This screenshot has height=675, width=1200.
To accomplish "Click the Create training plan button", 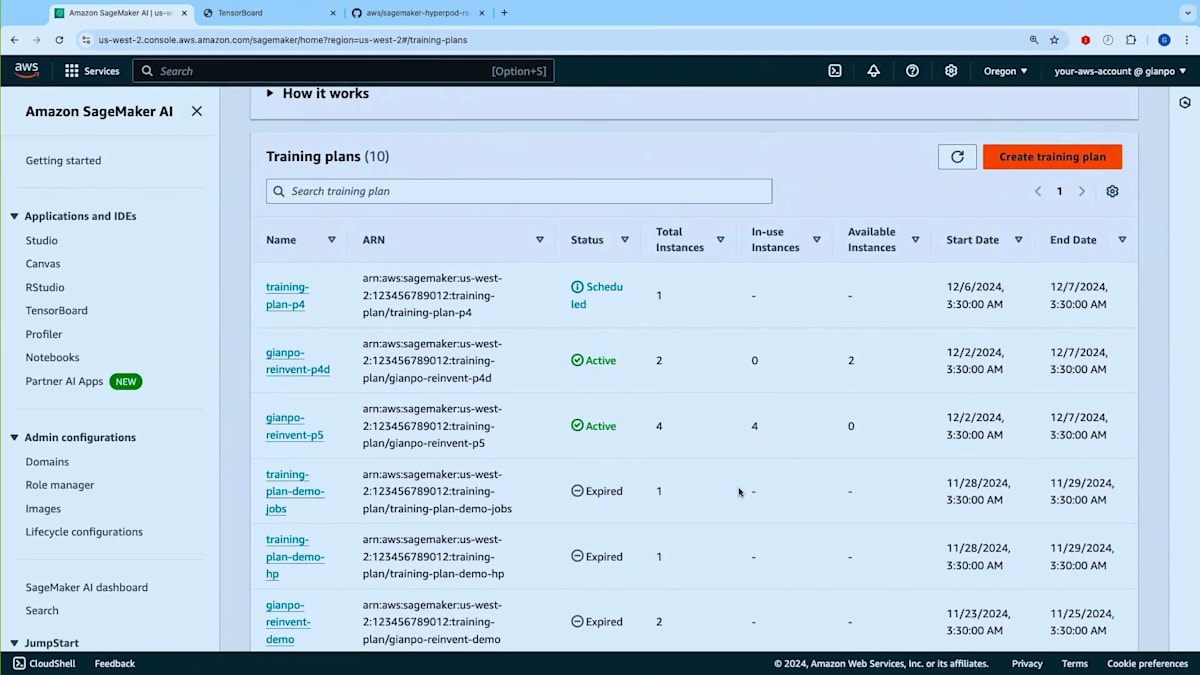I will point(1052,157).
